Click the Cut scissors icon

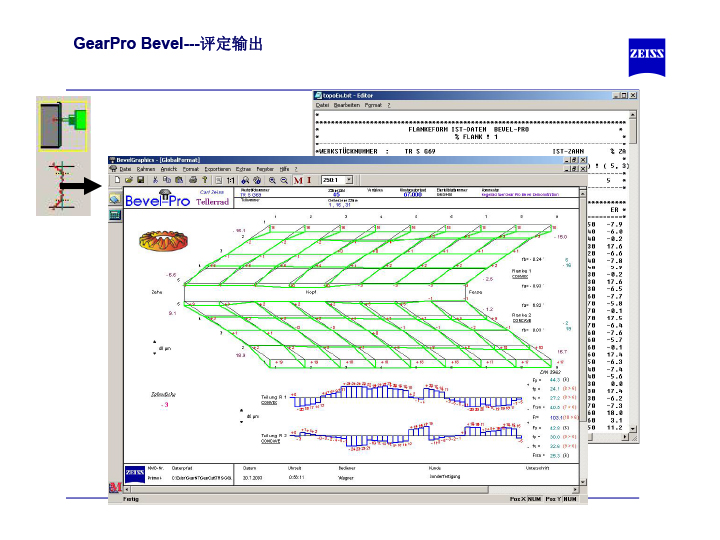click(x=155, y=180)
